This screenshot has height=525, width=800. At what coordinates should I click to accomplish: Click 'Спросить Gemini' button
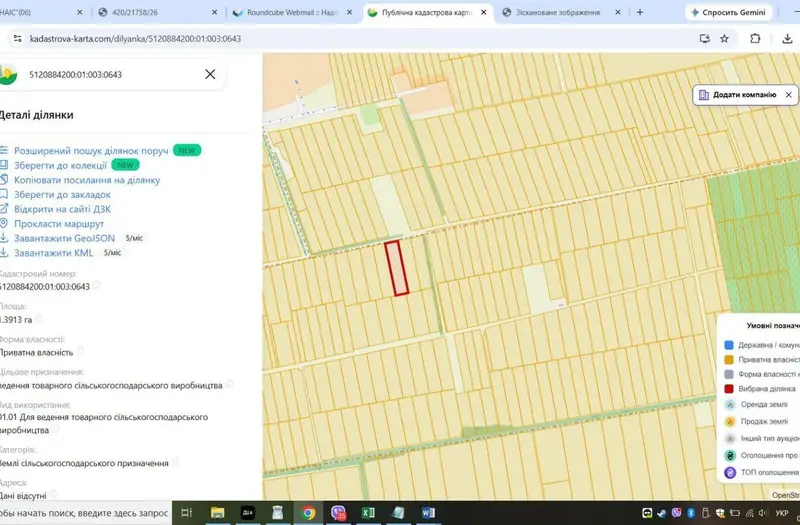(x=729, y=12)
